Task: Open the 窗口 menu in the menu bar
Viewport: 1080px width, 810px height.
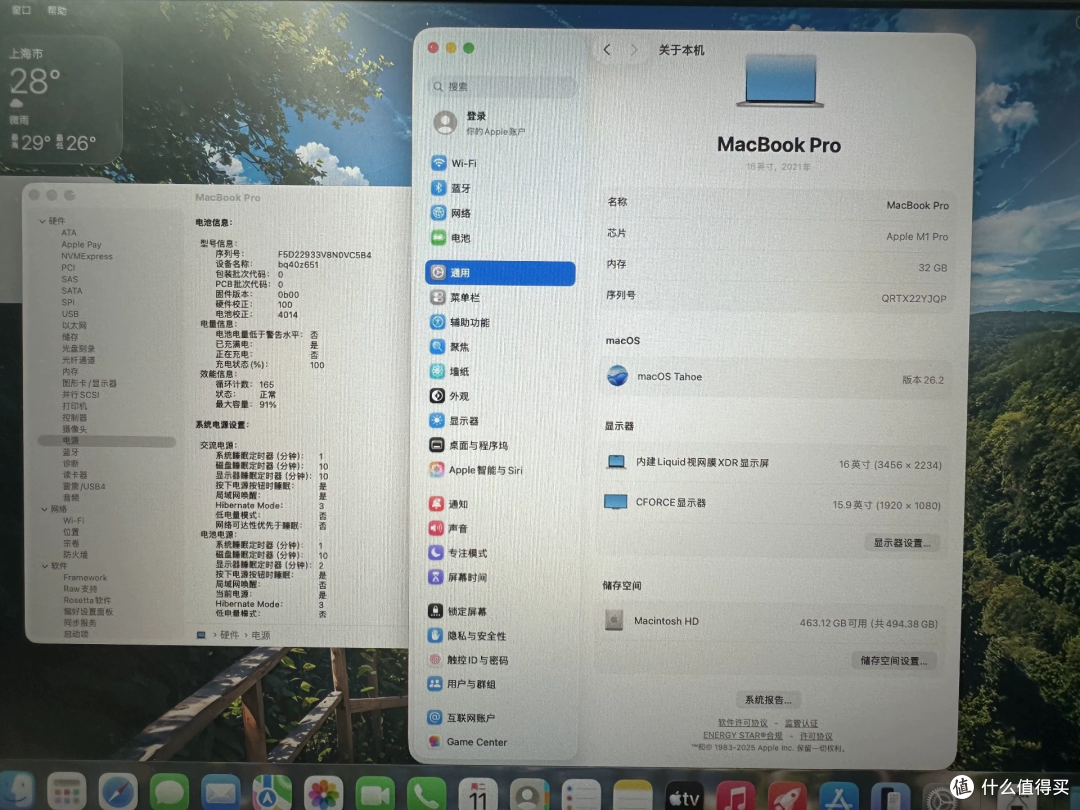Action: 21,10
